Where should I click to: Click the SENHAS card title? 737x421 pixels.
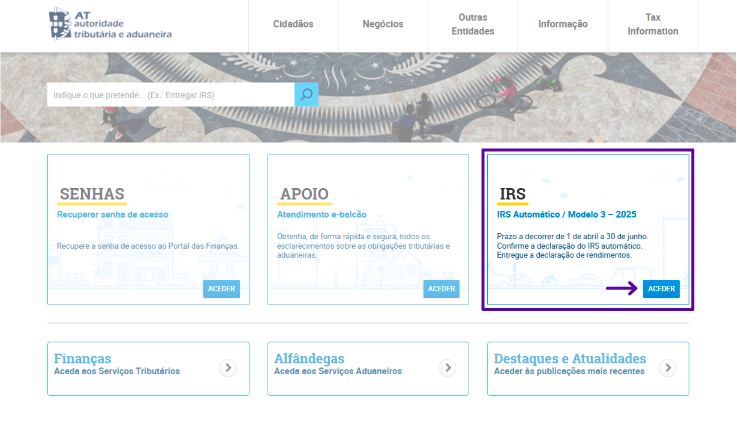(x=92, y=194)
